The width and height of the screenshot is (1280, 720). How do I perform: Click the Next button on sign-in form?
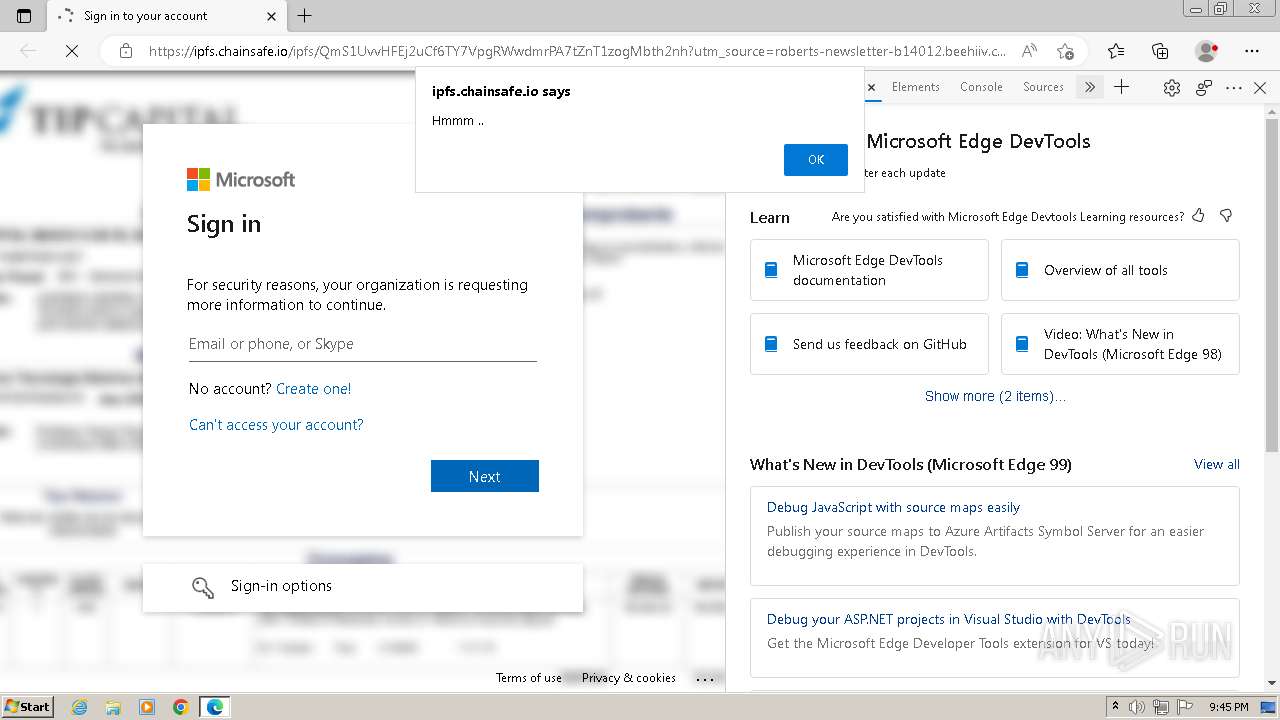point(485,476)
